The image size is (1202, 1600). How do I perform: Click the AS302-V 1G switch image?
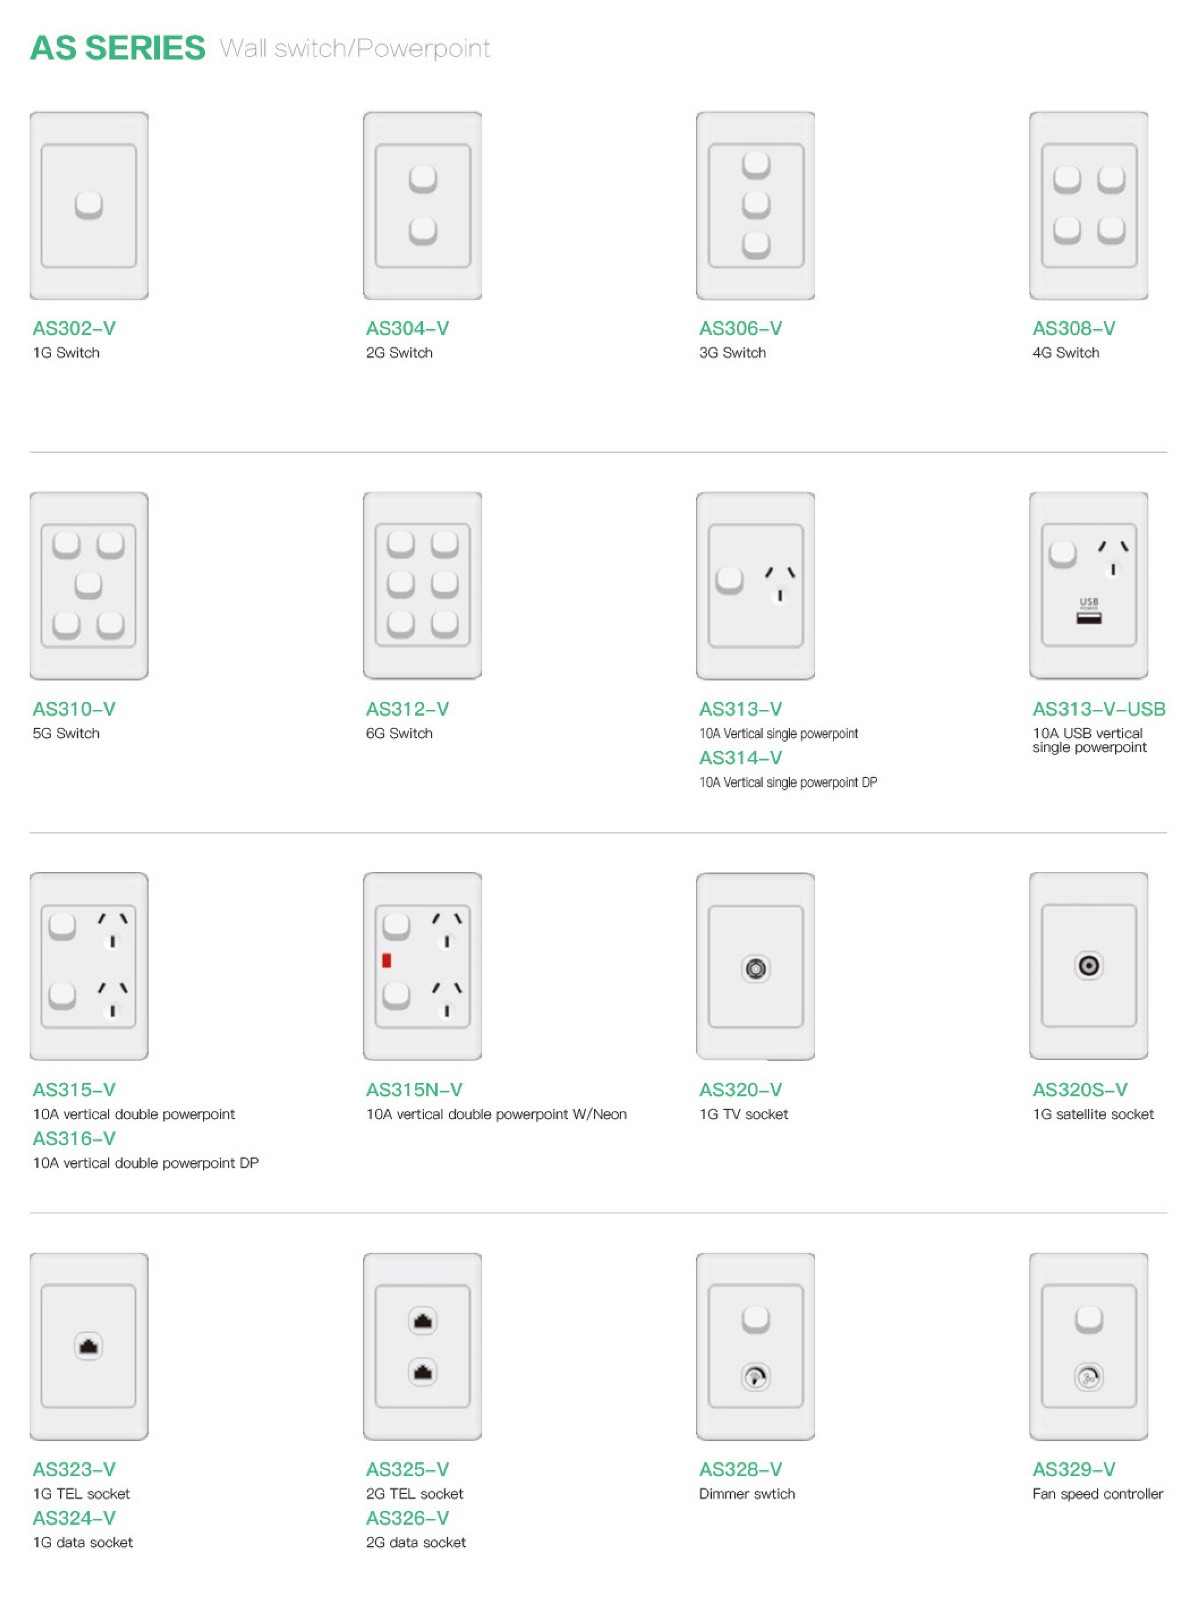tap(89, 206)
